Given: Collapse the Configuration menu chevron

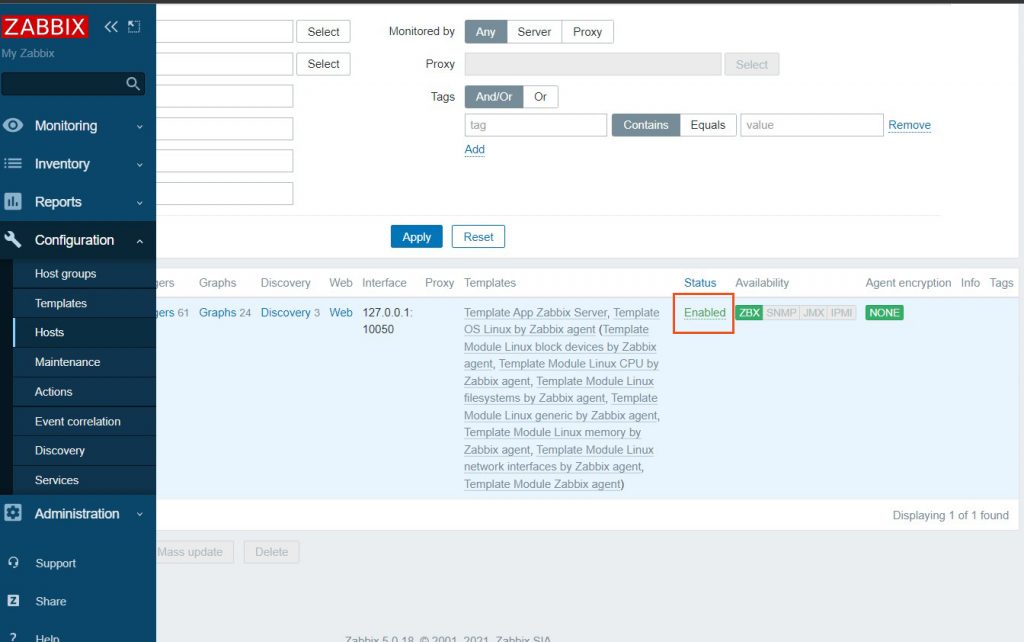Looking at the screenshot, I should click(x=140, y=241).
